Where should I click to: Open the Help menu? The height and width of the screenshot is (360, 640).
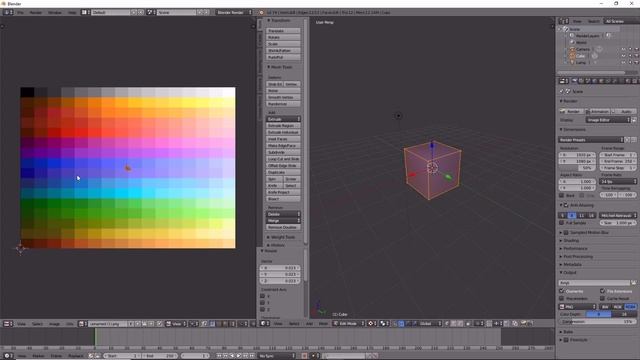(72, 12)
